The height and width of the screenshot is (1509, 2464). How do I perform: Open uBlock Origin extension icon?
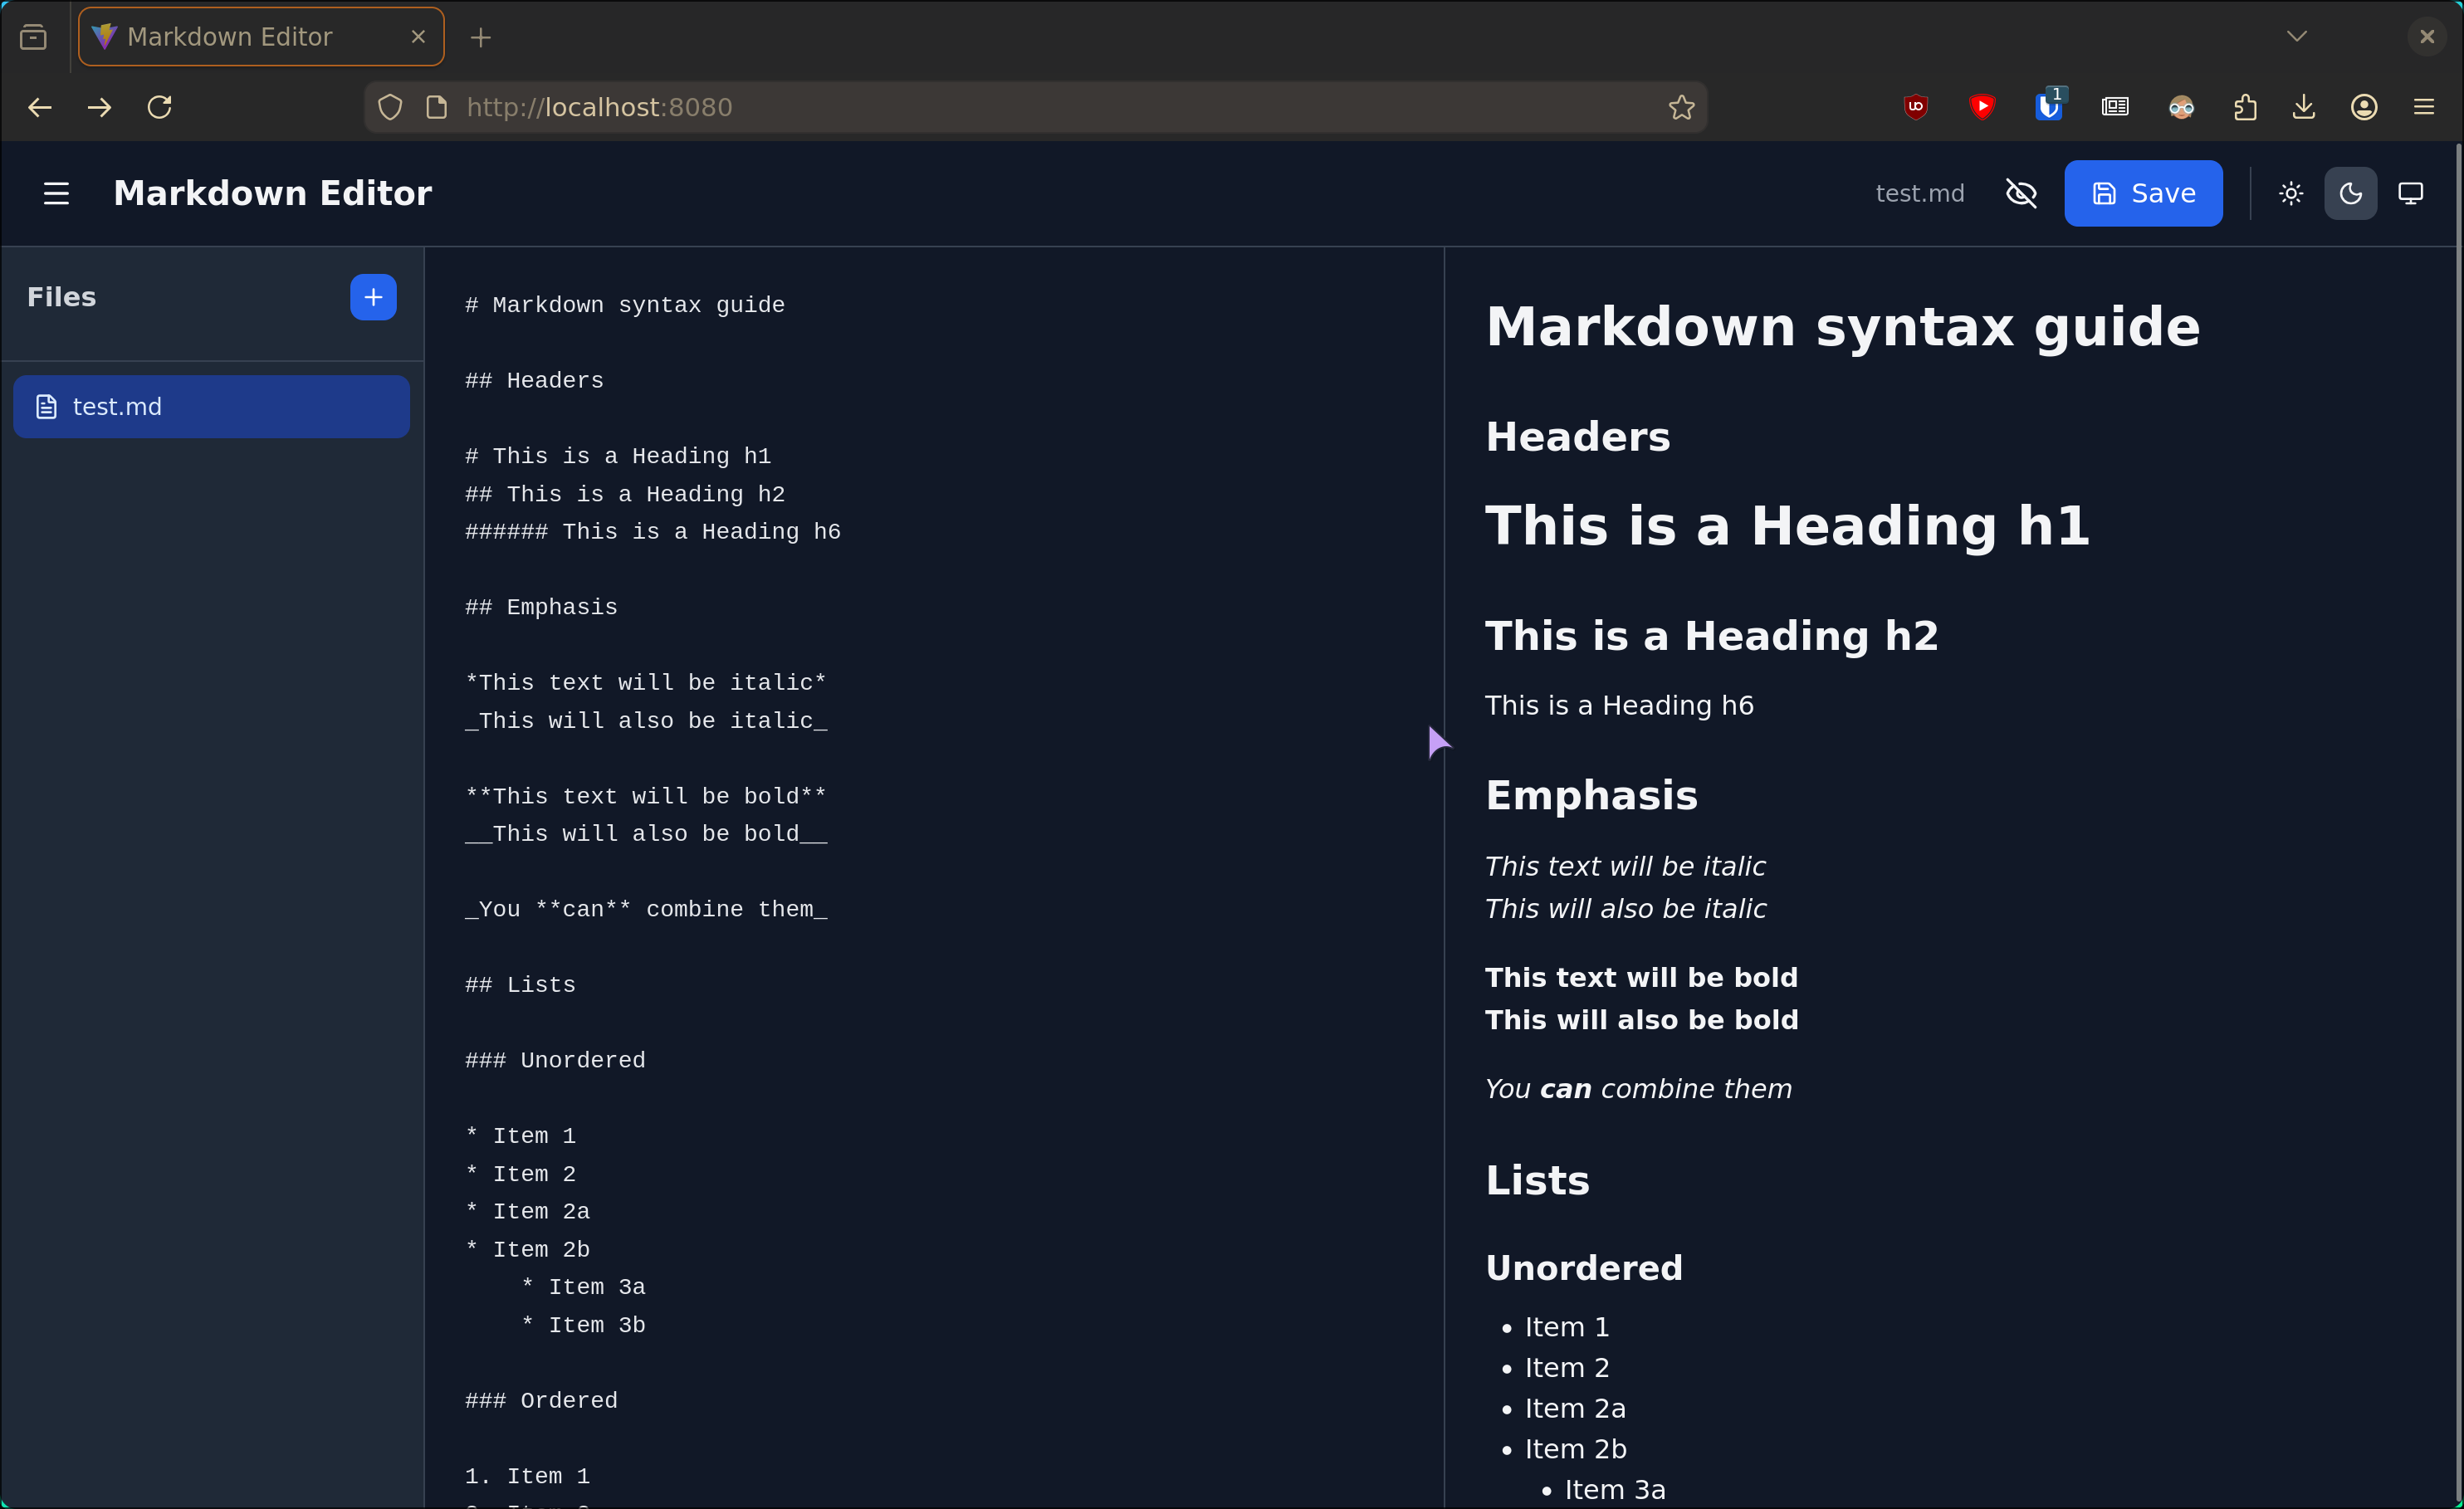point(1915,107)
